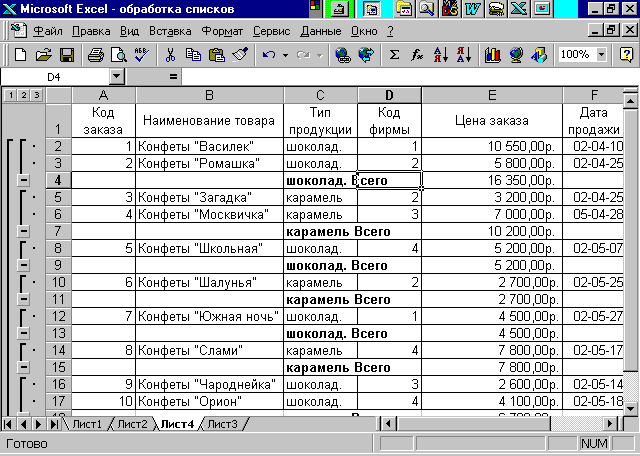Open the Name Box dropdown arrow
This screenshot has height=456, width=640.
[x=117, y=76]
